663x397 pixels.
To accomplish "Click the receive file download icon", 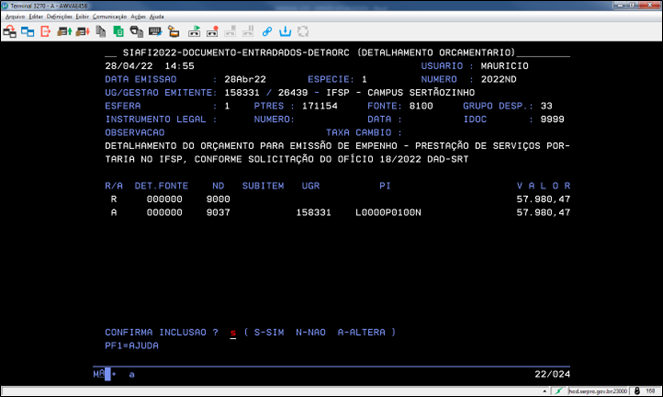I will pyautogui.click(x=82, y=31).
